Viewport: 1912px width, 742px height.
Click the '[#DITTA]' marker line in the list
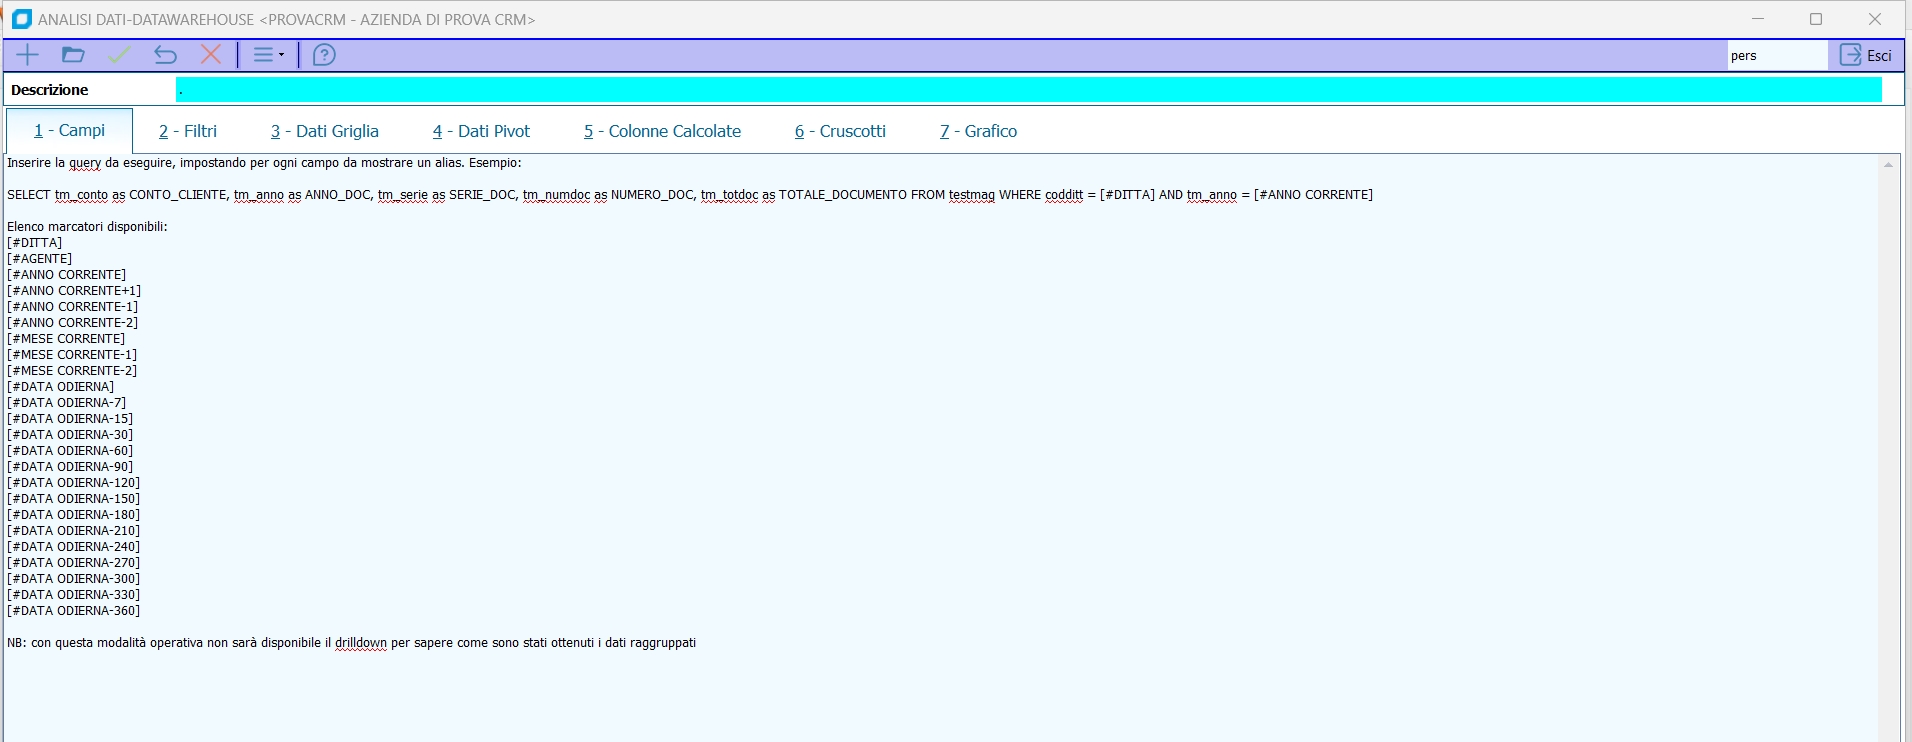tap(35, 243)
